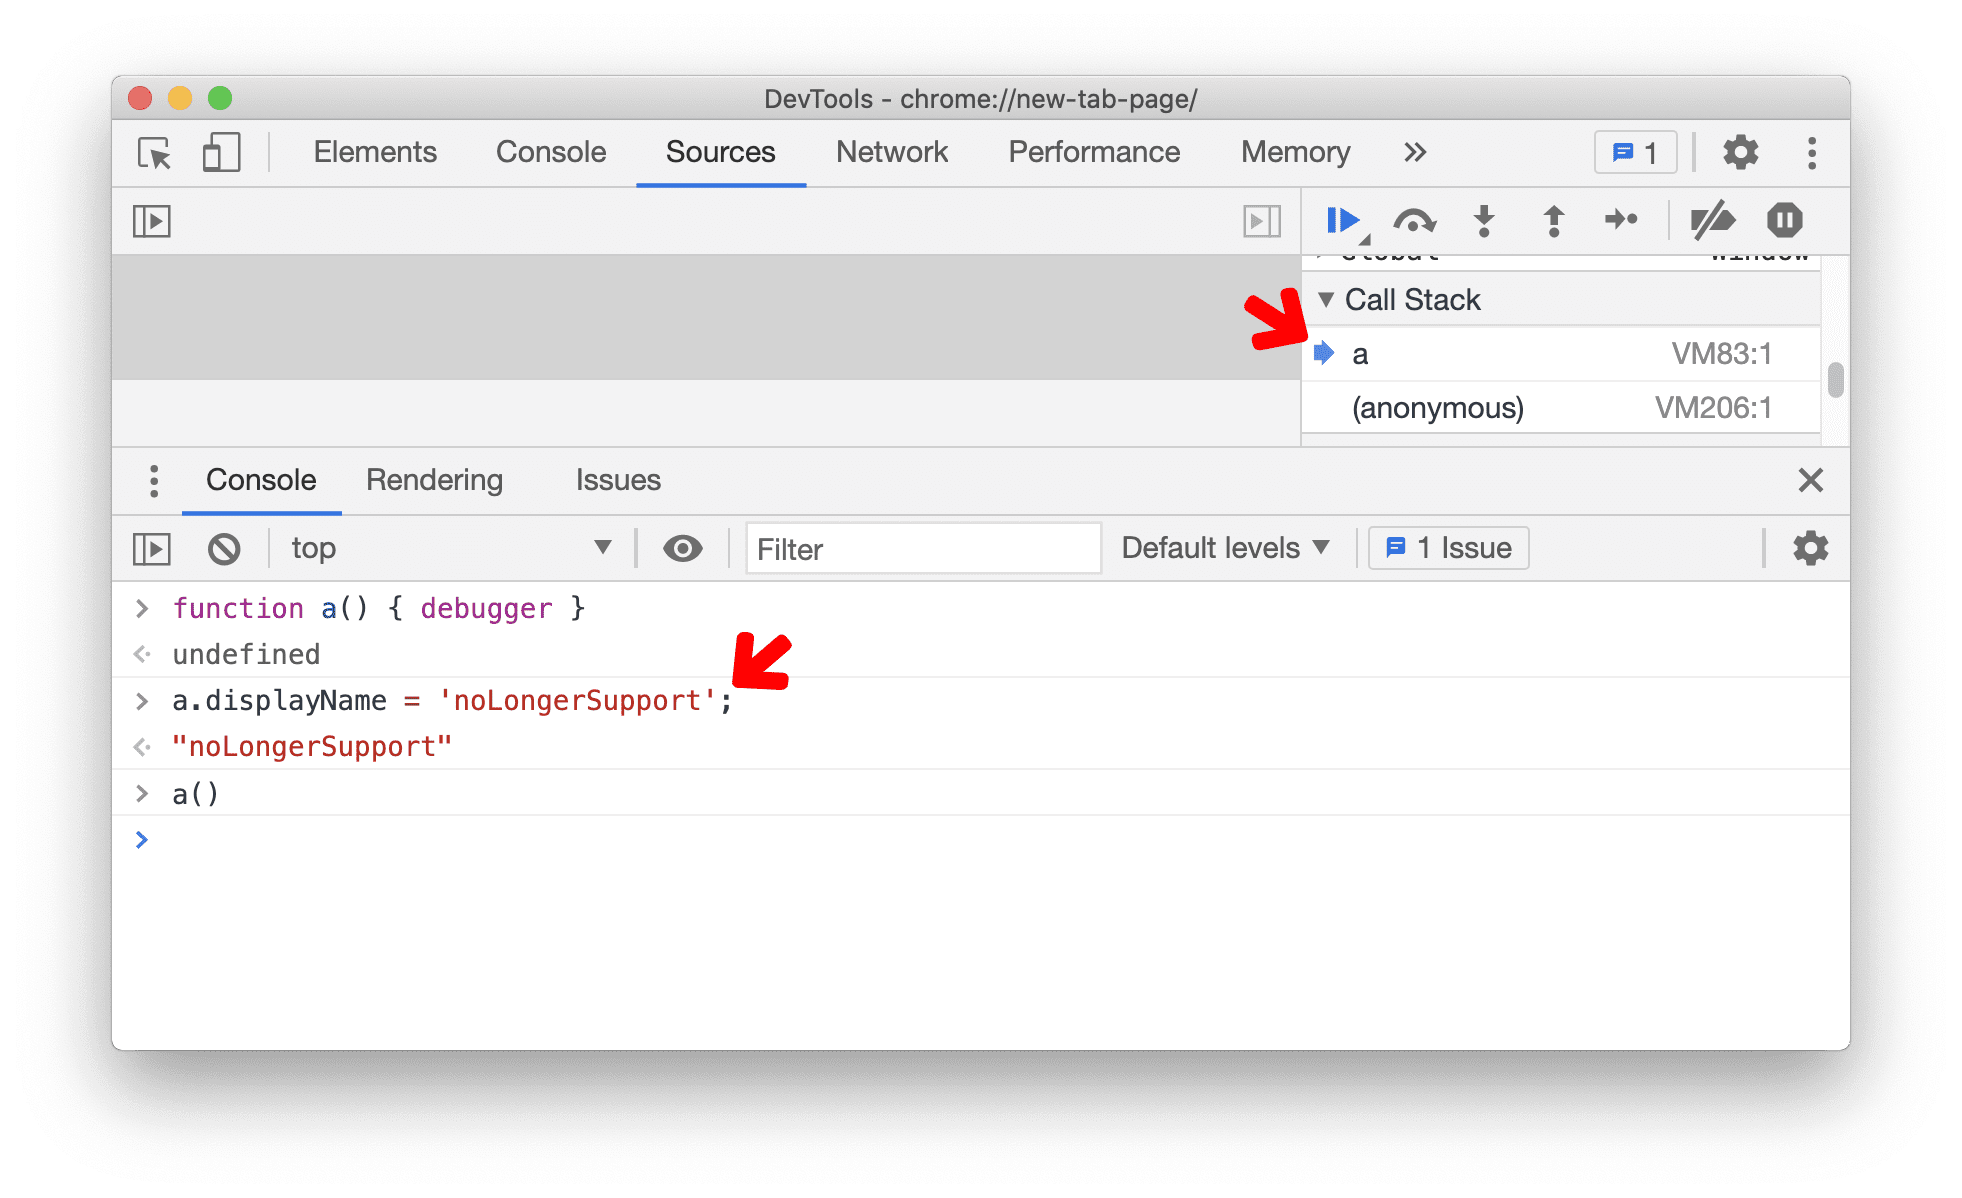Click the Console settings gear icon
The height and width of the screenshot is (1198, 1962).
tap(1809, 546)
